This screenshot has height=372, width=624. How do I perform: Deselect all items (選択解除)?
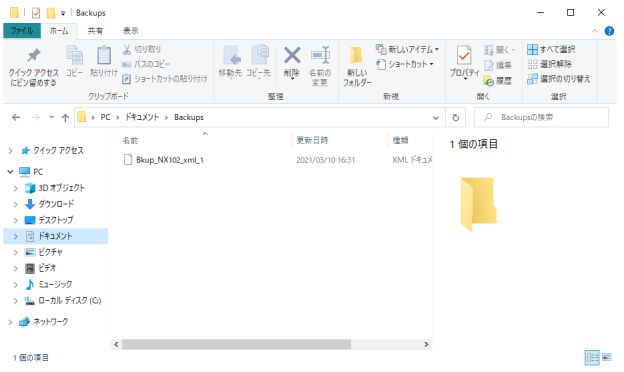[x=549, y=64]
